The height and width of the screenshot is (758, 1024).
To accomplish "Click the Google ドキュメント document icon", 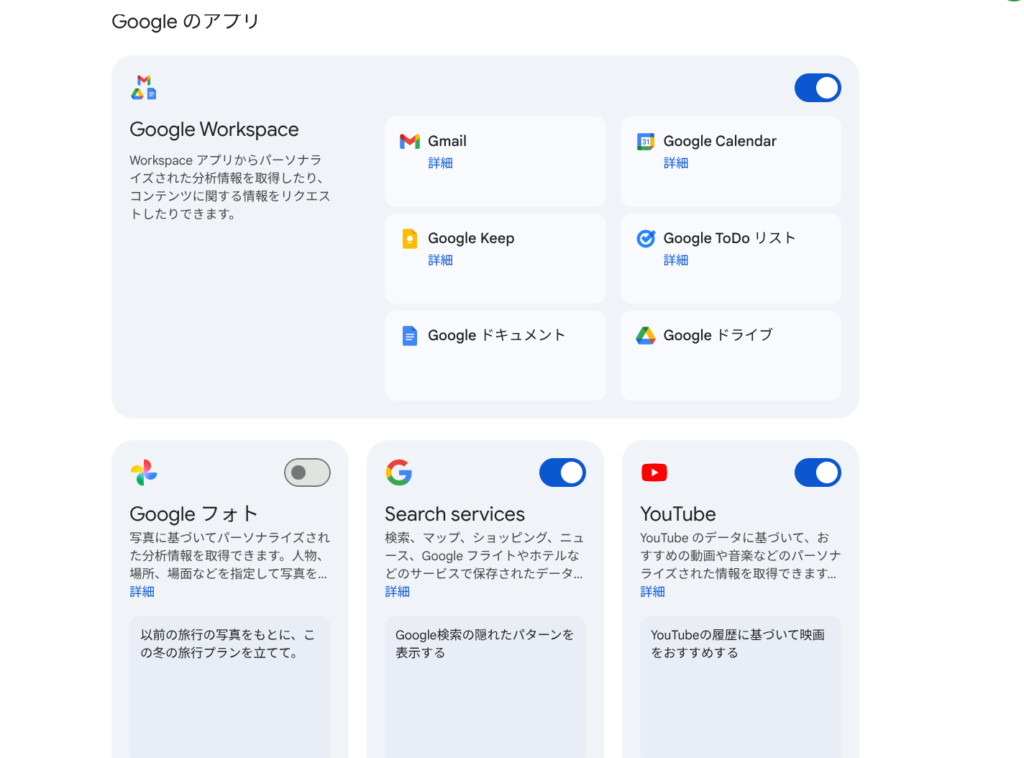I will [x=409, y=336].
